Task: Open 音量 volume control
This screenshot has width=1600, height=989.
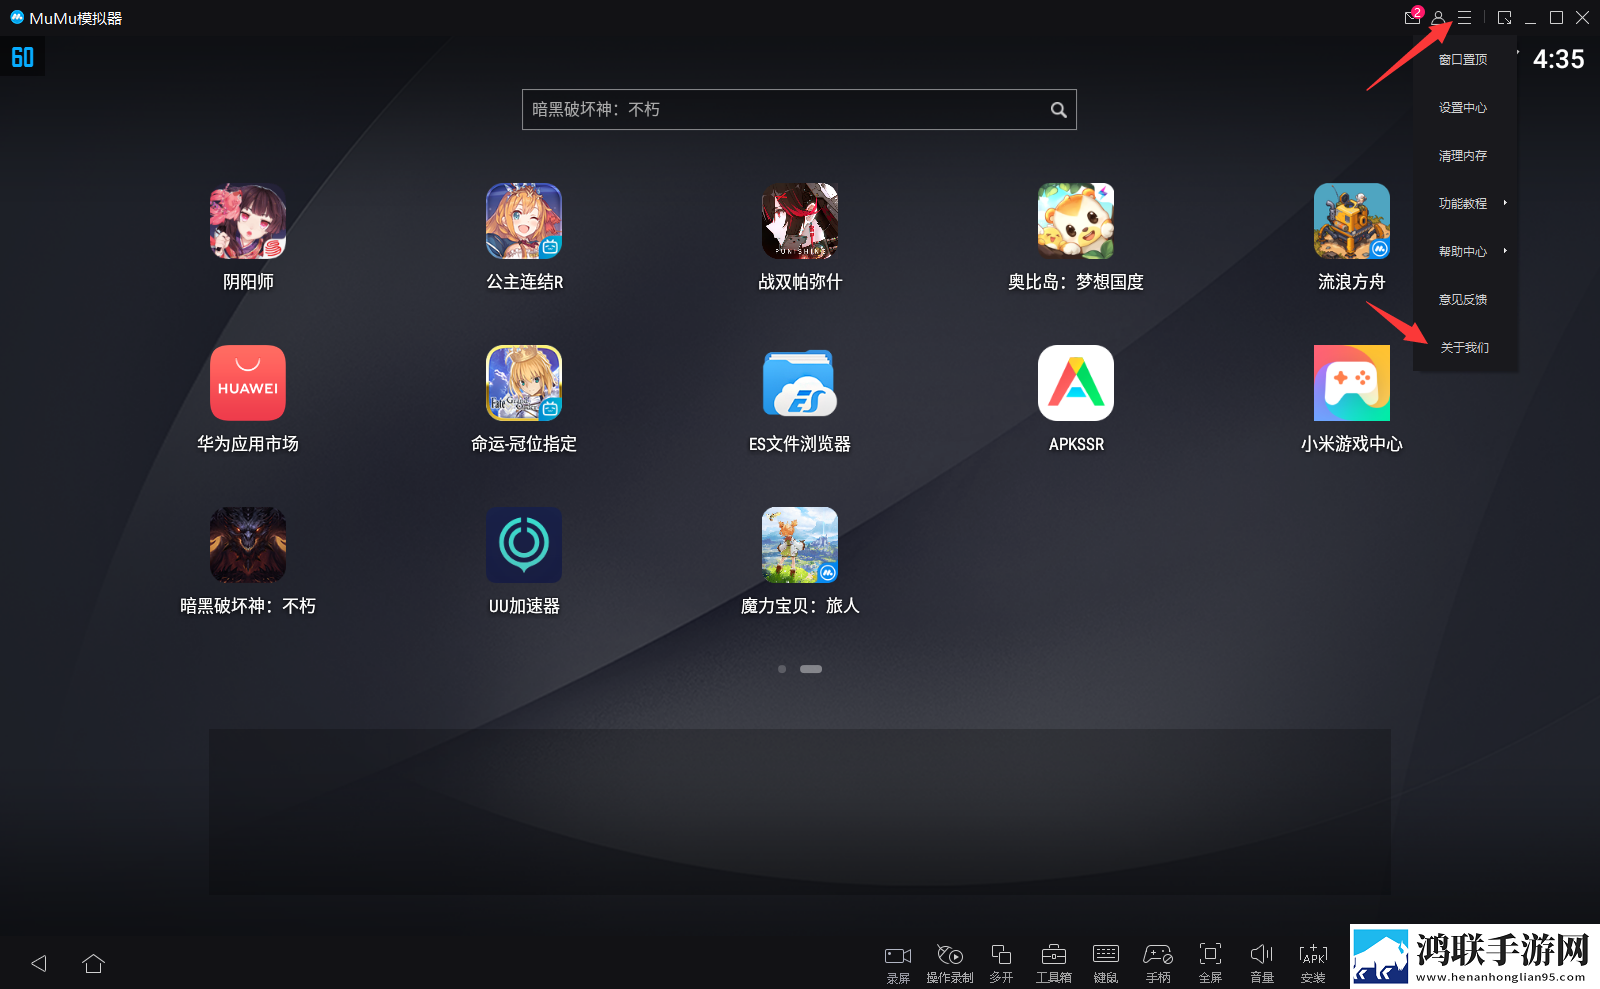Action: (1262, 964)
